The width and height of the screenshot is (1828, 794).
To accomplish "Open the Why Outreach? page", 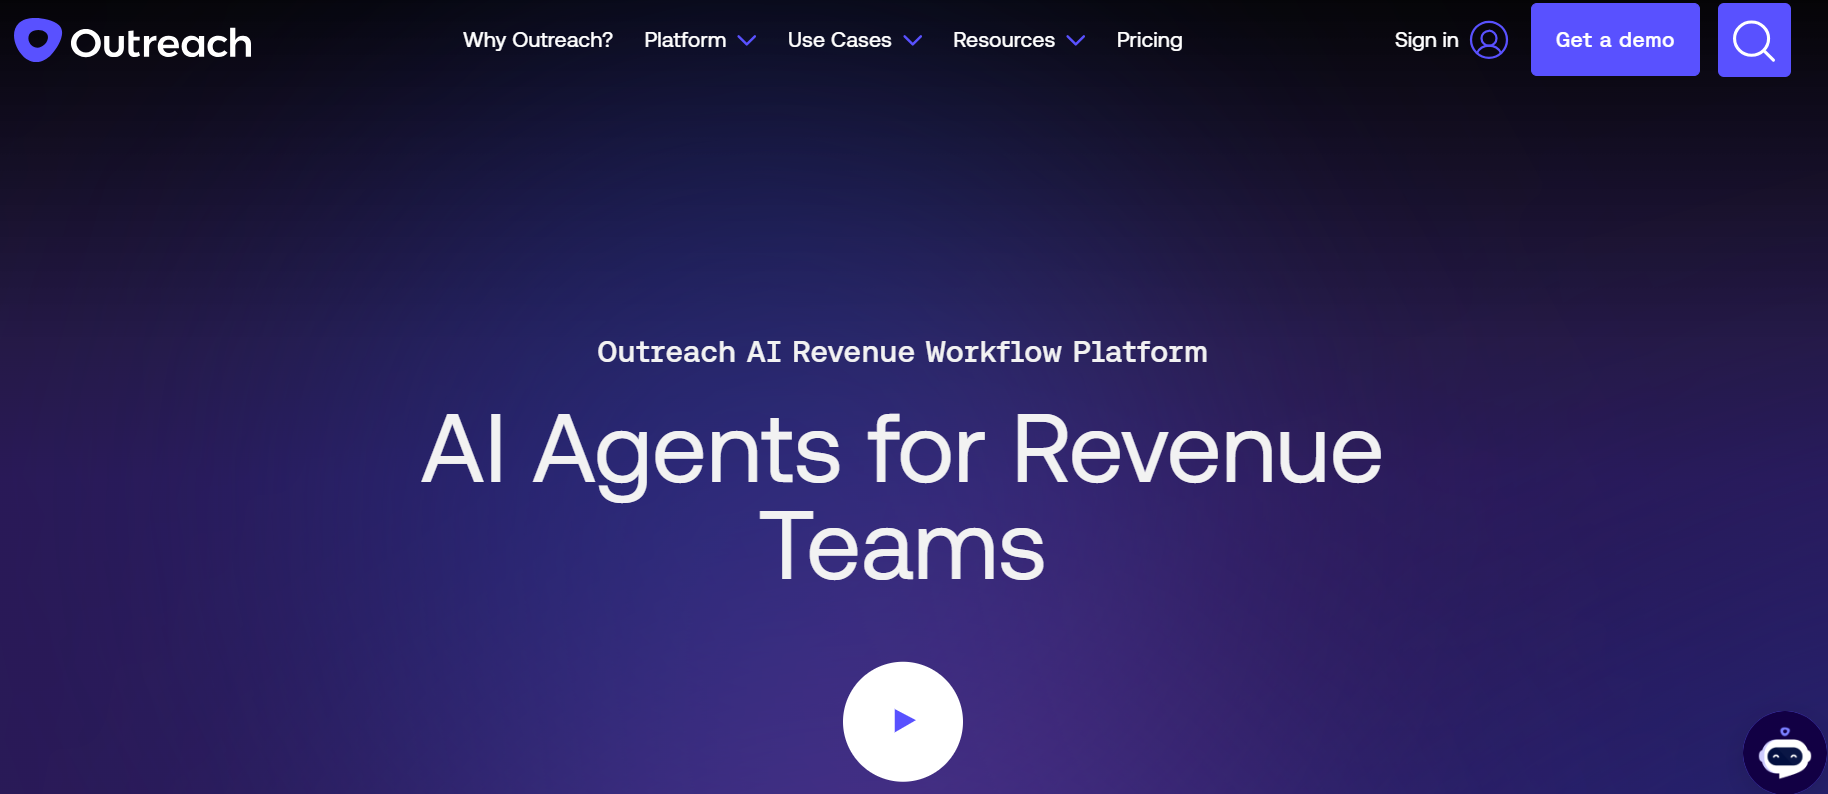I will tap(538, 40).
